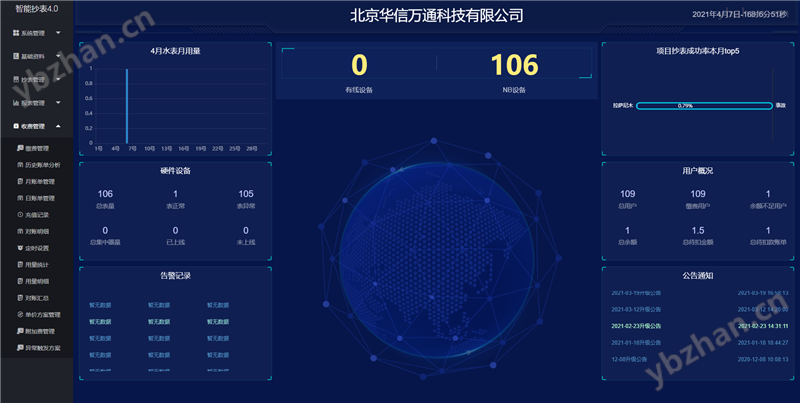Expand the 系统管理 menu arrow

click(58, 33)
